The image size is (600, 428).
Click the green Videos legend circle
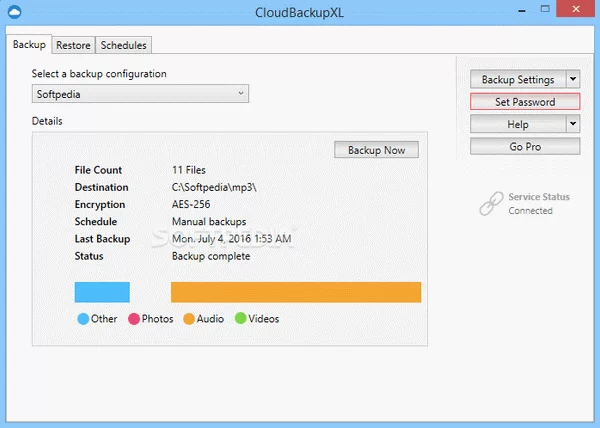coord(240,319)
